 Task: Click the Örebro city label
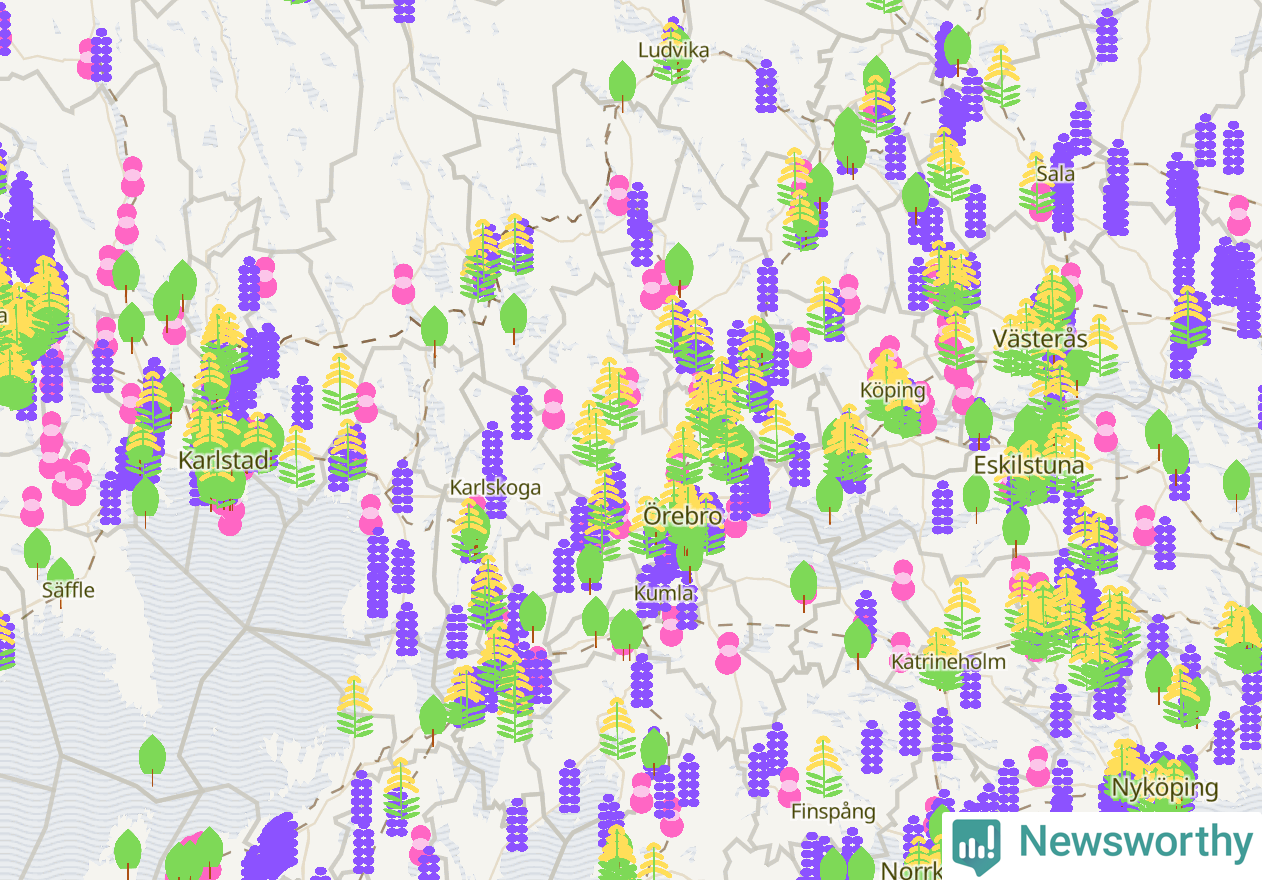click(683, 517)
